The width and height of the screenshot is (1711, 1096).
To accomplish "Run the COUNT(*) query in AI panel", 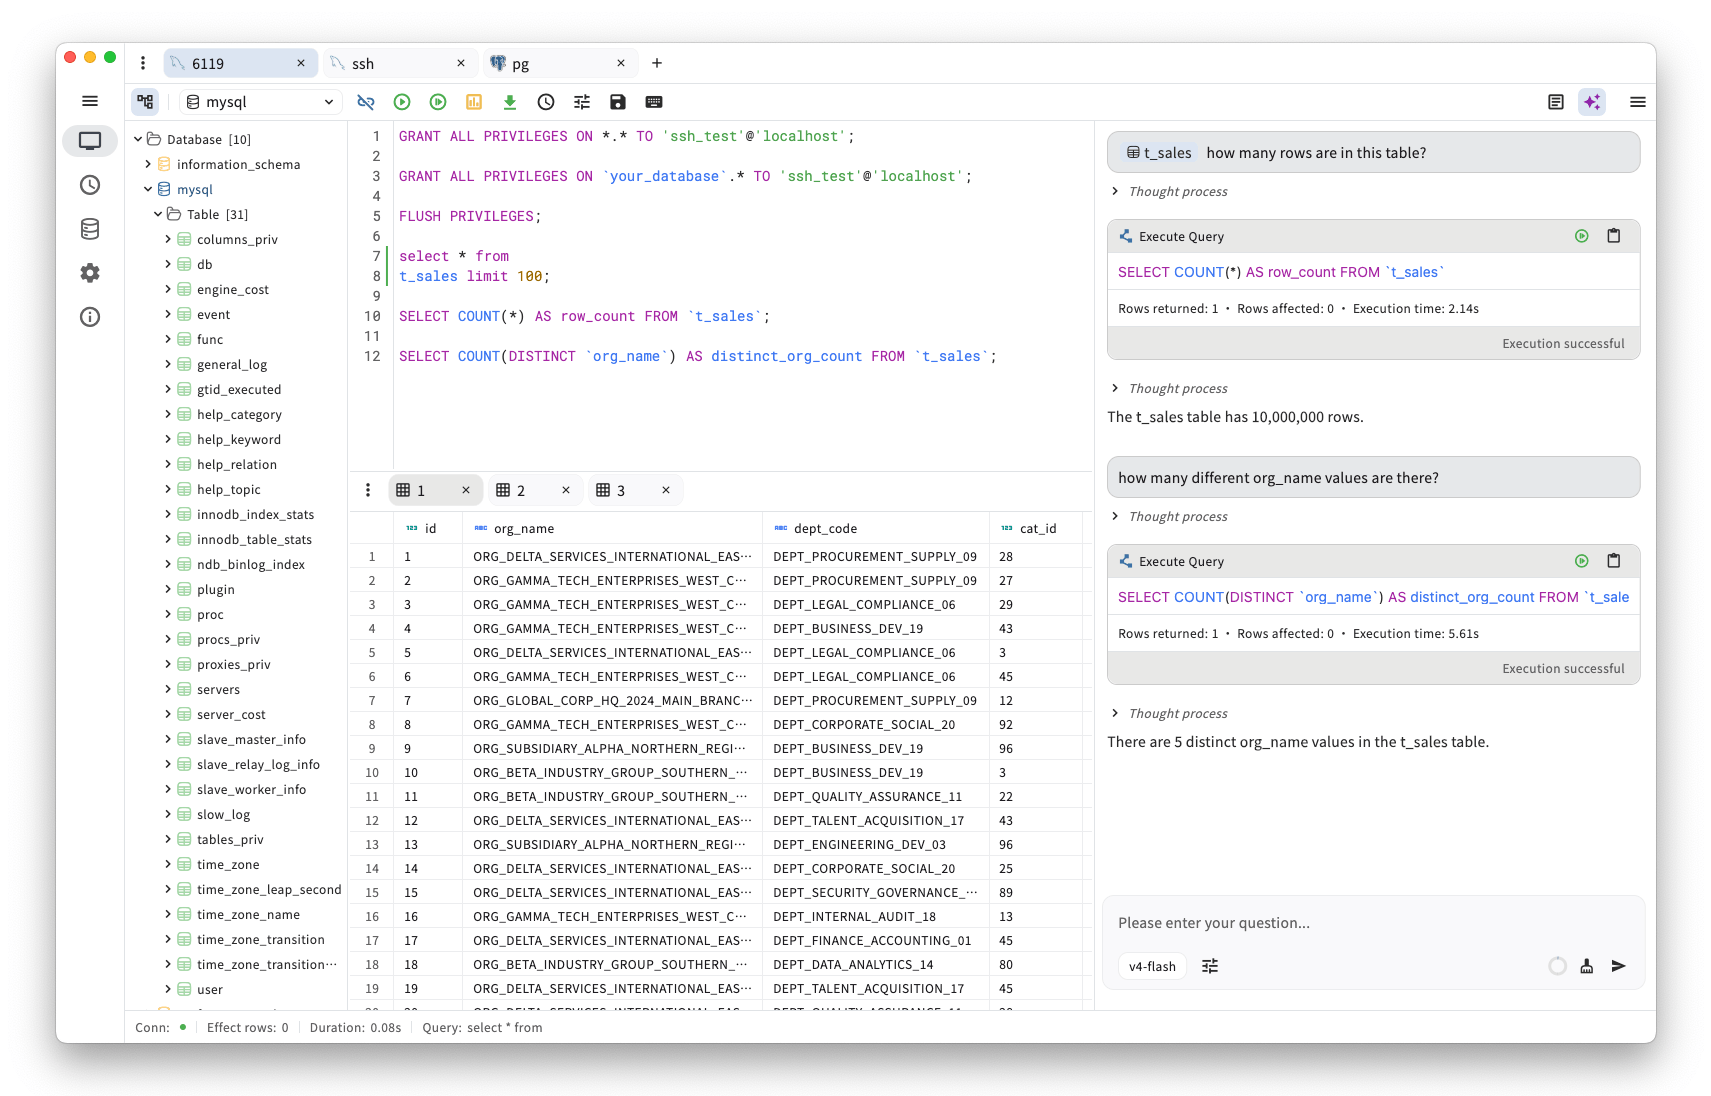I will (1582, 236).
